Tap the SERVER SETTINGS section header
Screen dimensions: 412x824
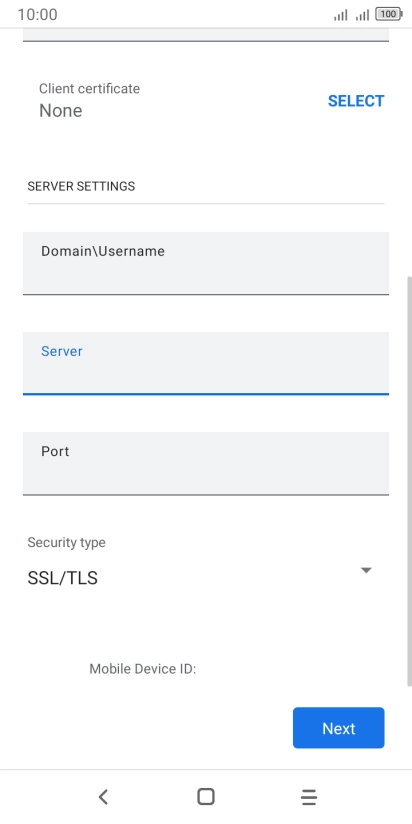point(81,186)
